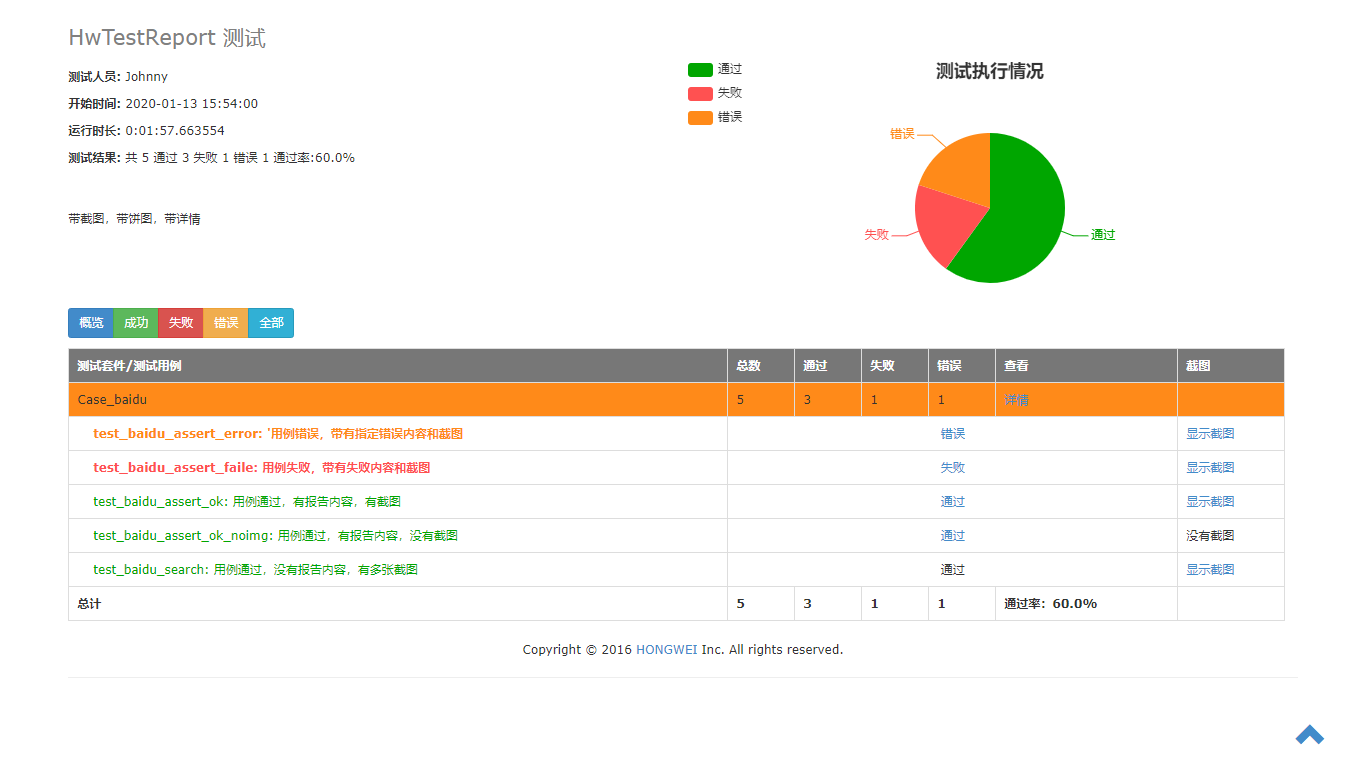Expand 错误 details for test_baidu_assert_error

[x=952, y=434]
